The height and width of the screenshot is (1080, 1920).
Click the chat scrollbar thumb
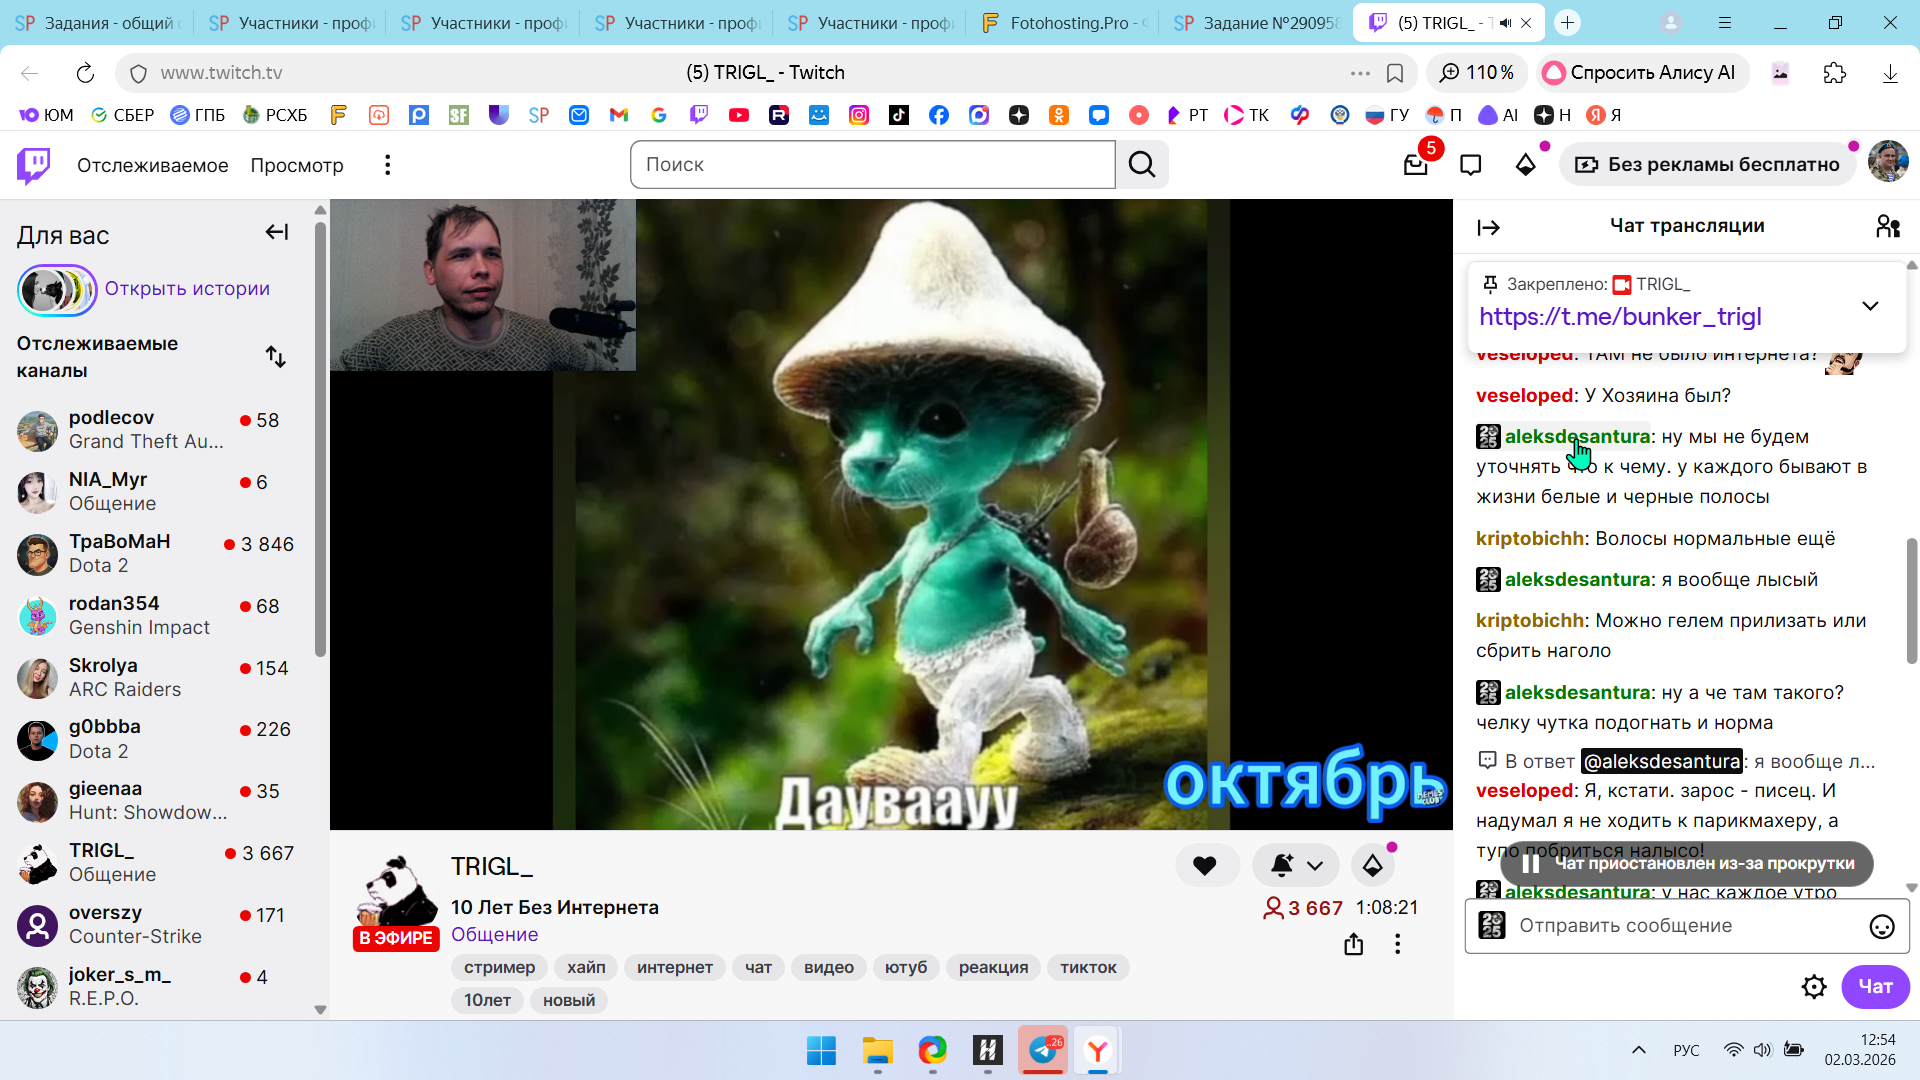pos(1912,600)
